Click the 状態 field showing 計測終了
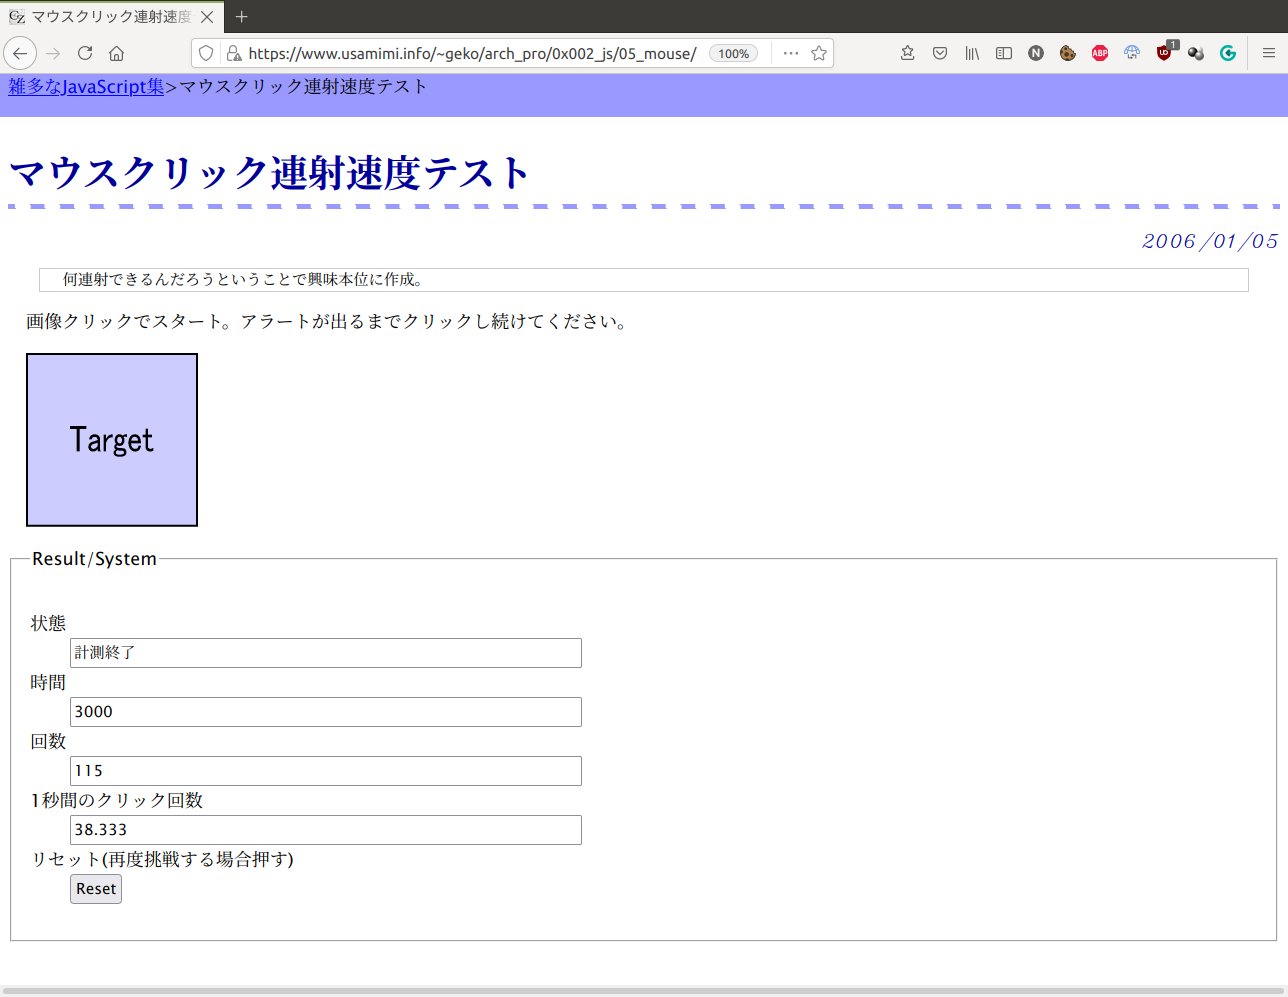This screenshot has width=1288, height=997. click(x=326, y=653)
